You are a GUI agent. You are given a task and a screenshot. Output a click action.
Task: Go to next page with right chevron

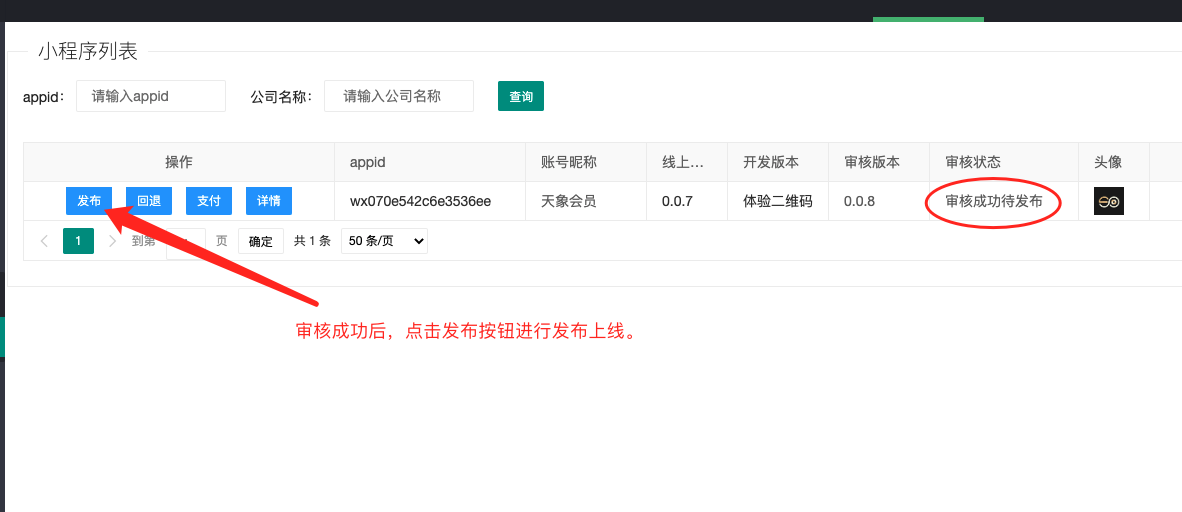[x=112, y=241]
